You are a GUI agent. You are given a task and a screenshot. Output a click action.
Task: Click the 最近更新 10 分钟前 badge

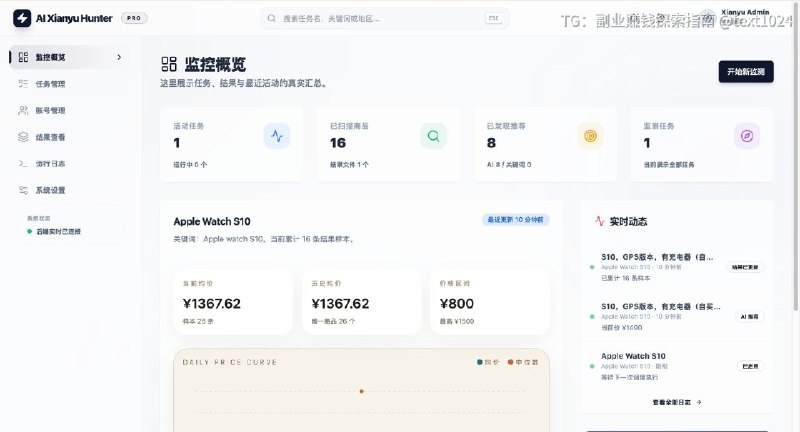pos(515,220)
